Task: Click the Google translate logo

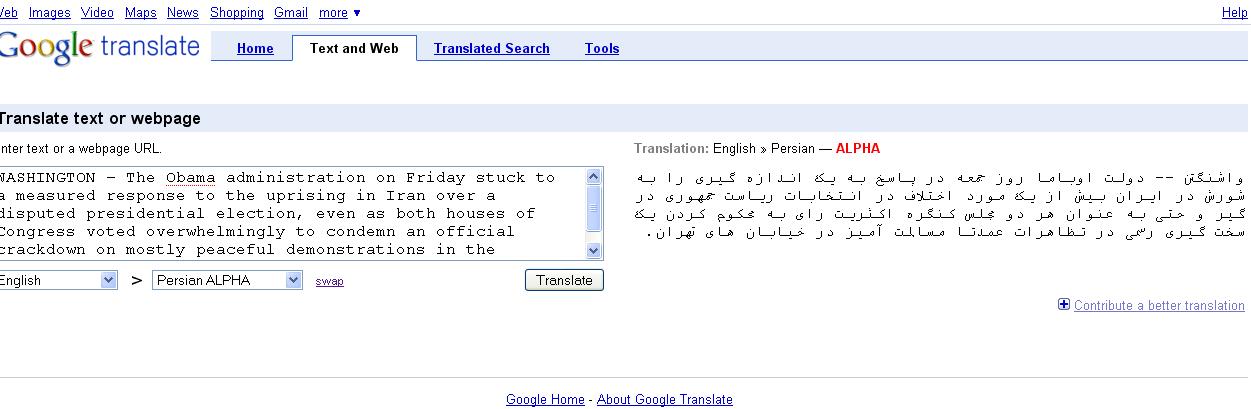Action: [x=99, y=47]
